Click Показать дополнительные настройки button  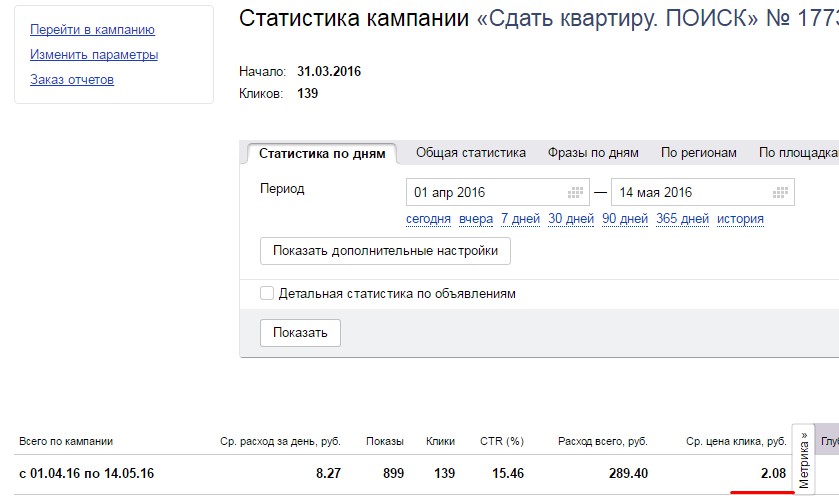tap(385, 251)
